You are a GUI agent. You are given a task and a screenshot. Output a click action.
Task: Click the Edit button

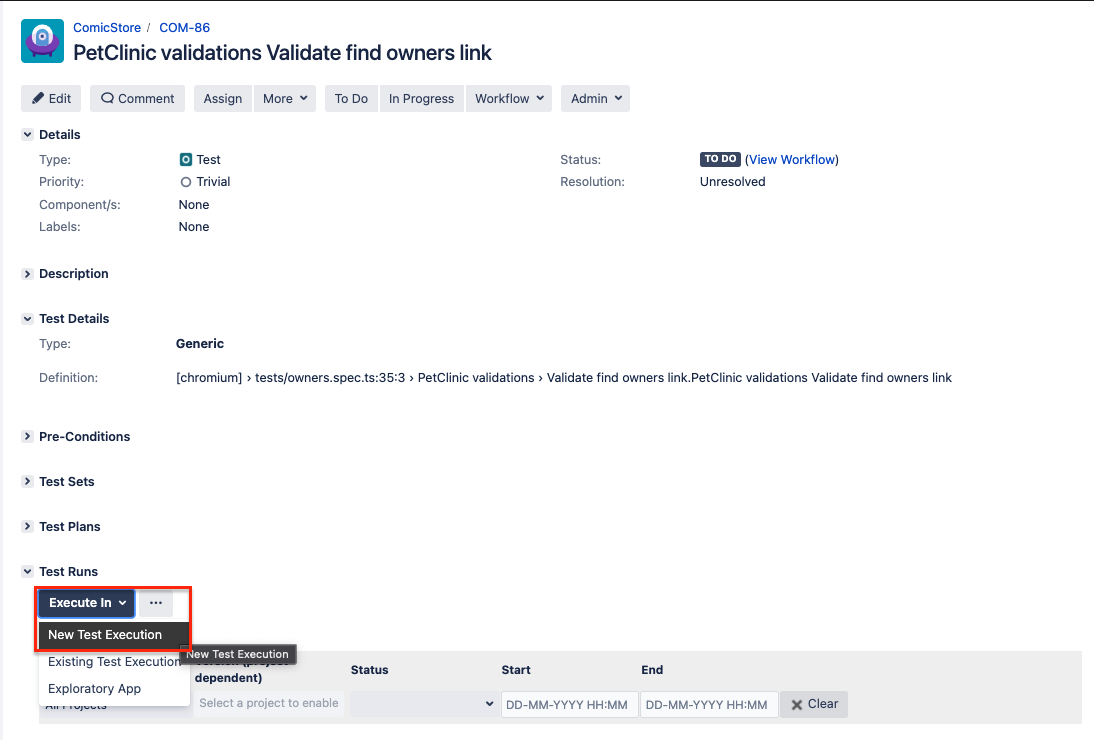51,98
